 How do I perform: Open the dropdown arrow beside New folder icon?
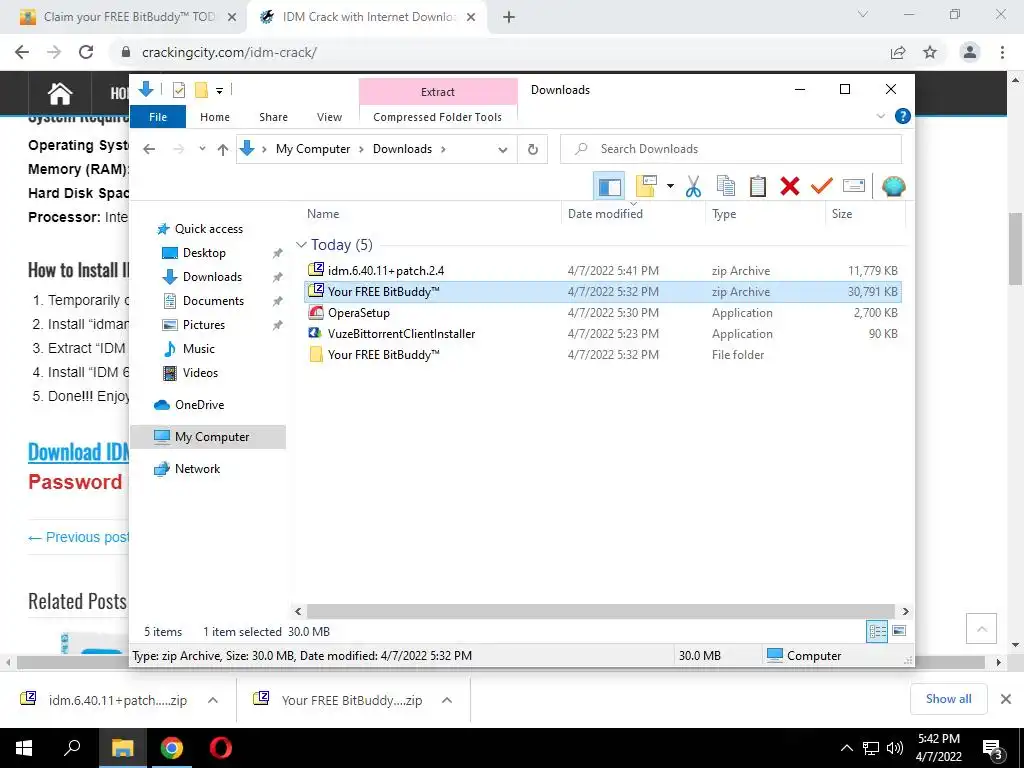click(670, 186)
